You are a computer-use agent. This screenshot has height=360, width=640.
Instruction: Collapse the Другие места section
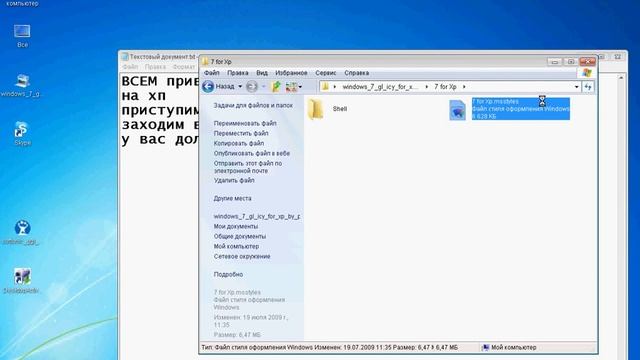232,198
